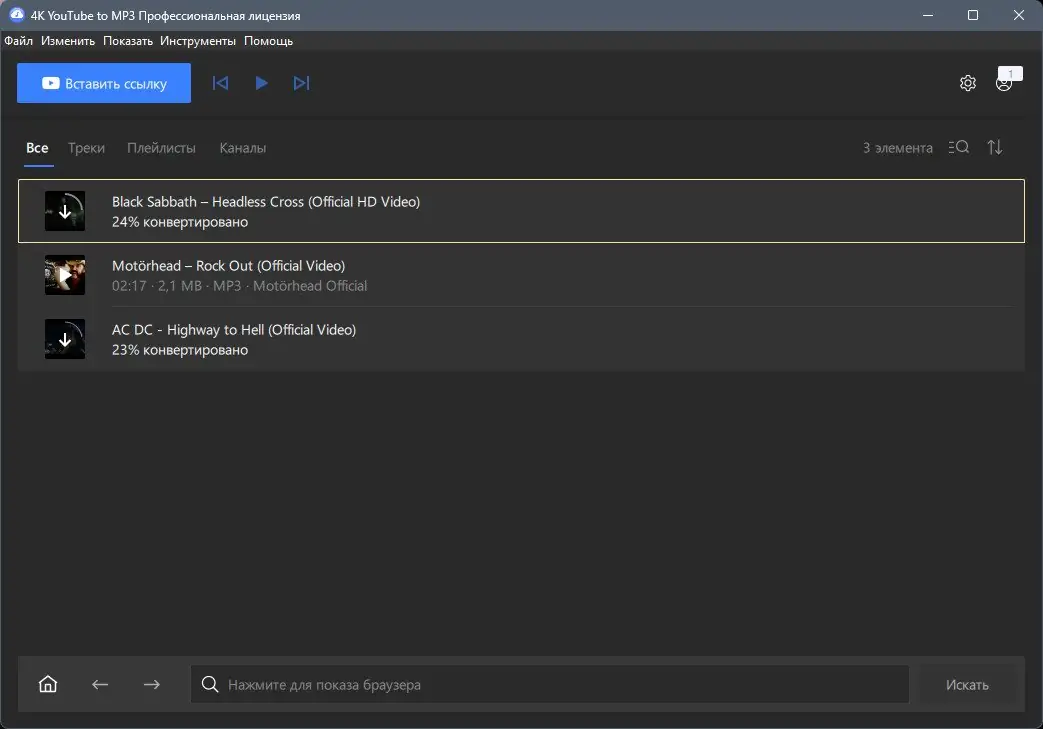Open account profile icon with notification badge
1043x729 pixels.
1007,80
